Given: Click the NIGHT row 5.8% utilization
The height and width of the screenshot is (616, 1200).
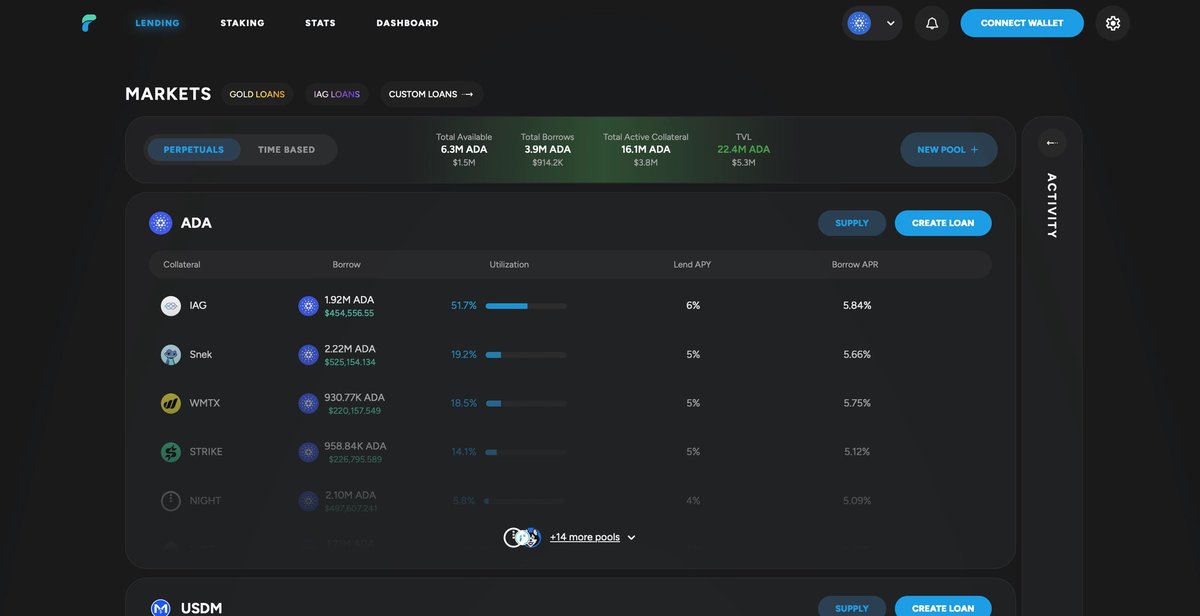Looking at the screenshot, I should 464,501.
